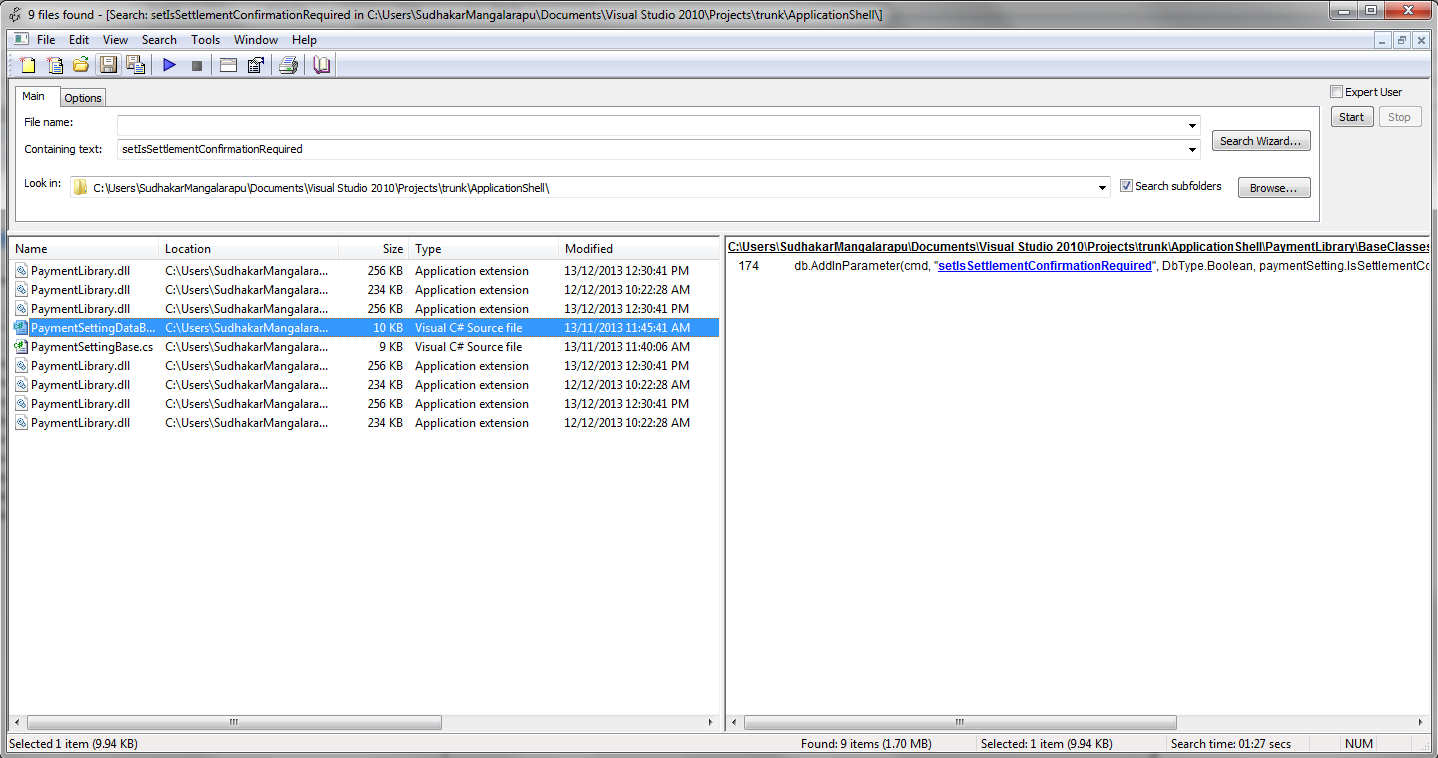Viewport: 1438px width, 758px height.
Task: Click the Browse button to choose a folder
Action: click(1273, 187)
